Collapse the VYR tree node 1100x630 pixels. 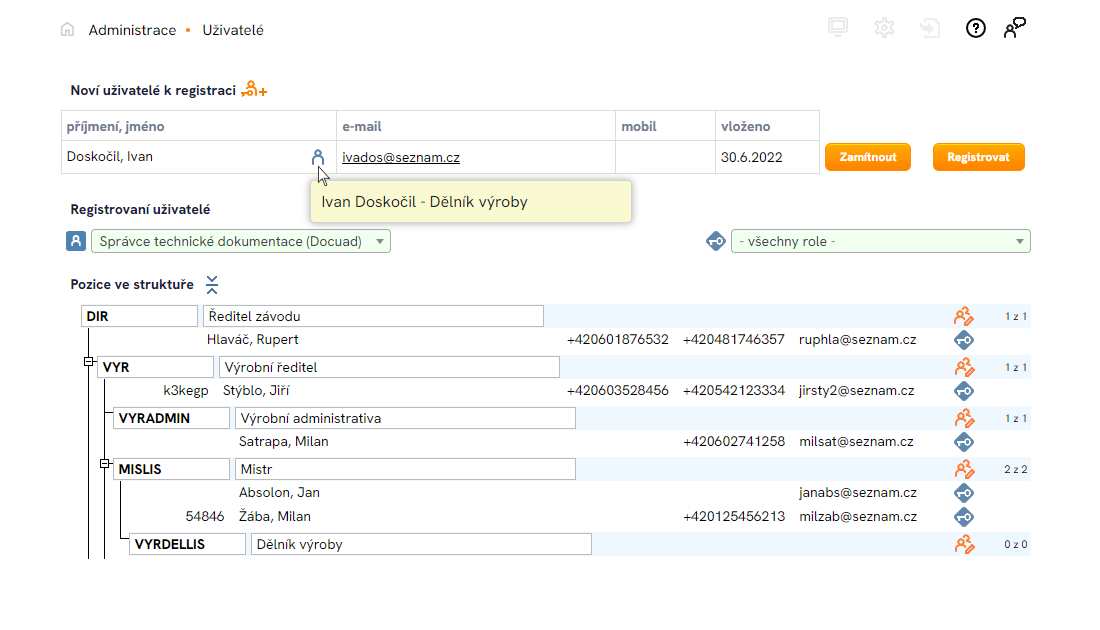(x=89, y=361)
